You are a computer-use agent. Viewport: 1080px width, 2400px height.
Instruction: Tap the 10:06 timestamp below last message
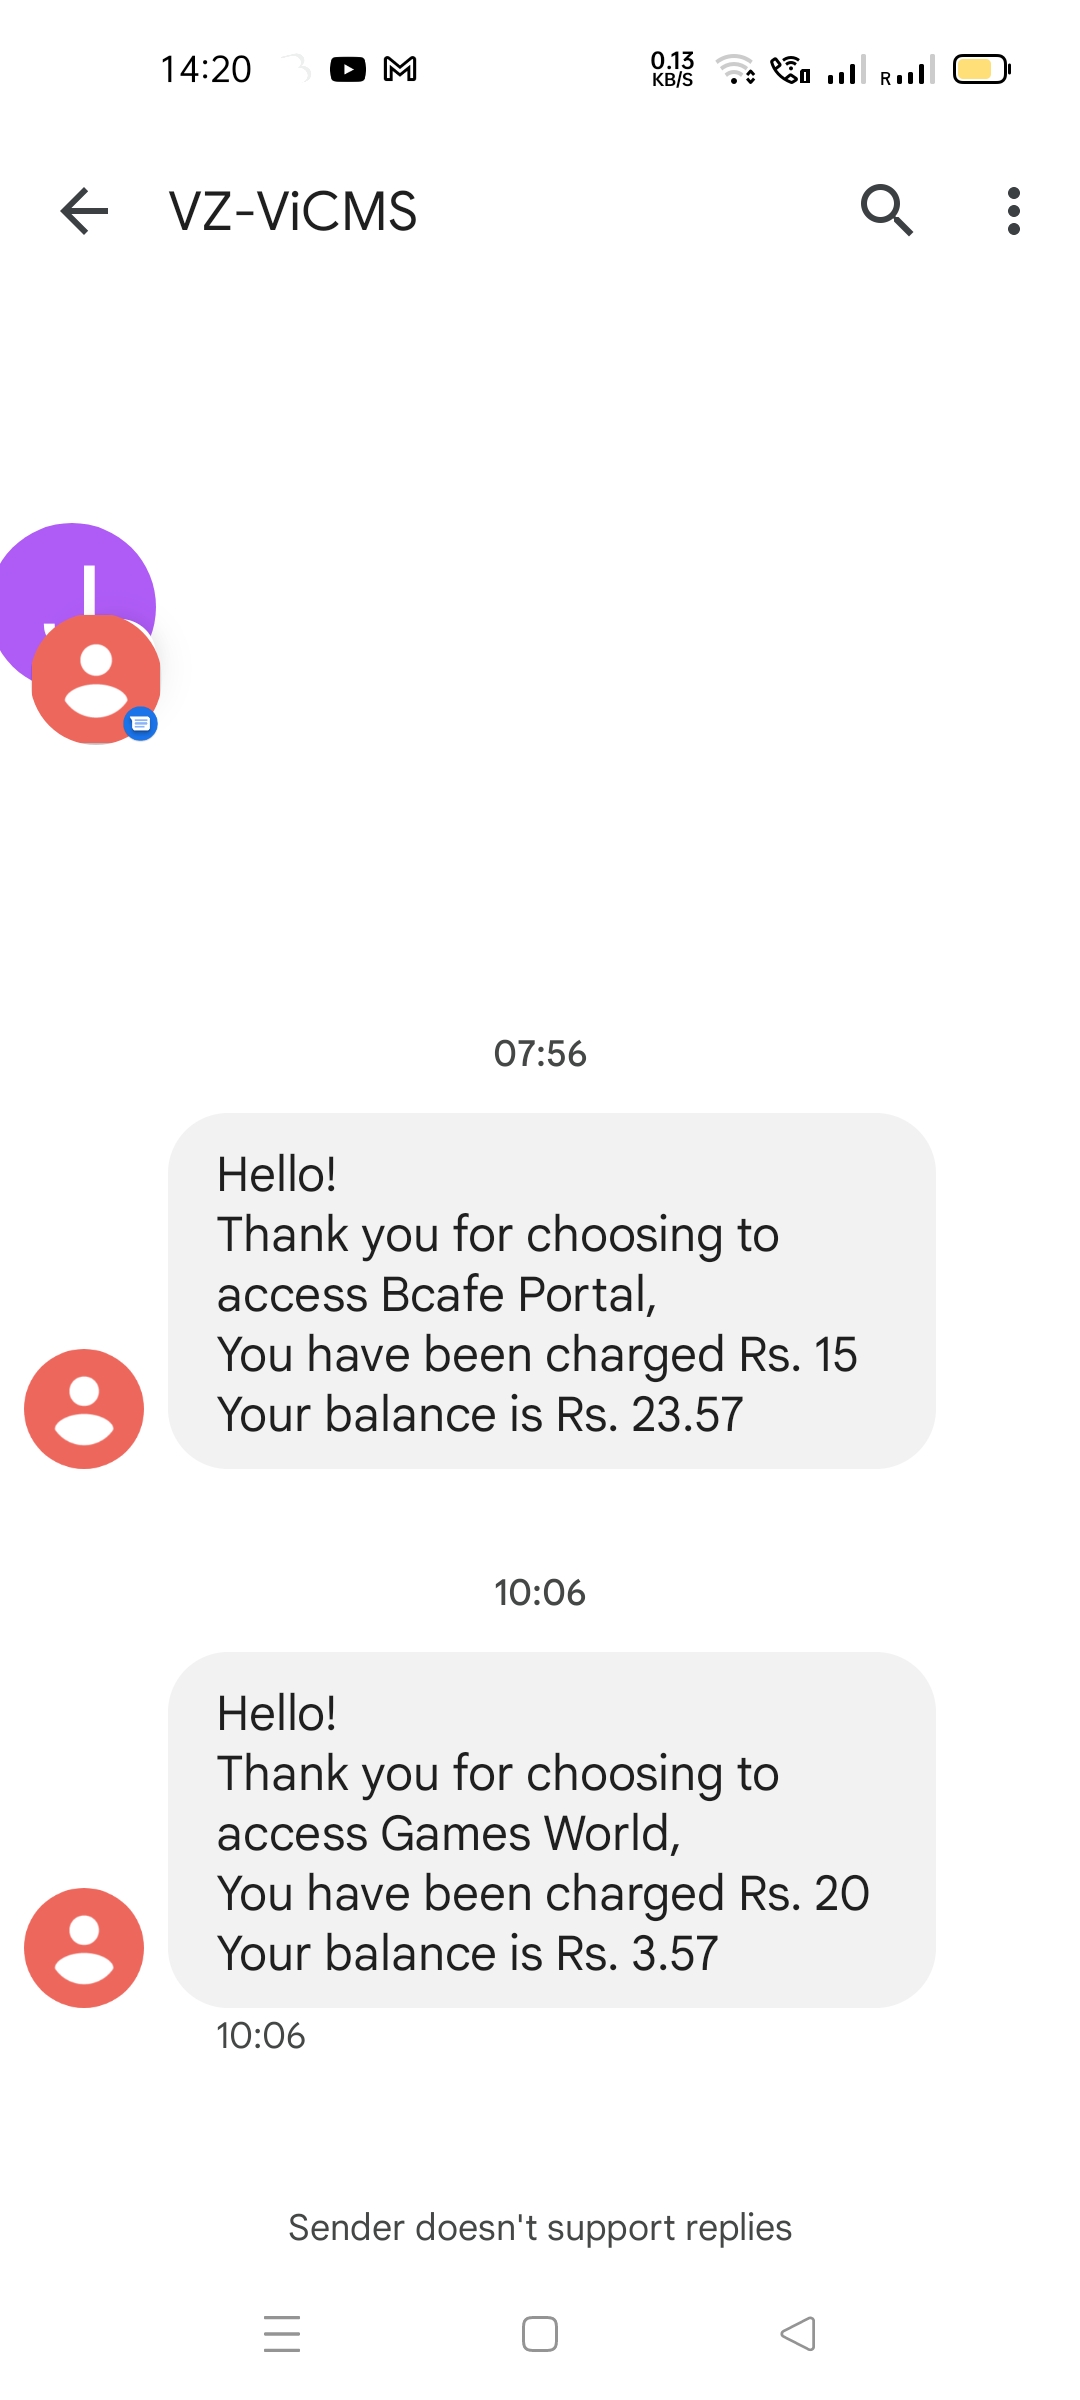click(261, 2036)
